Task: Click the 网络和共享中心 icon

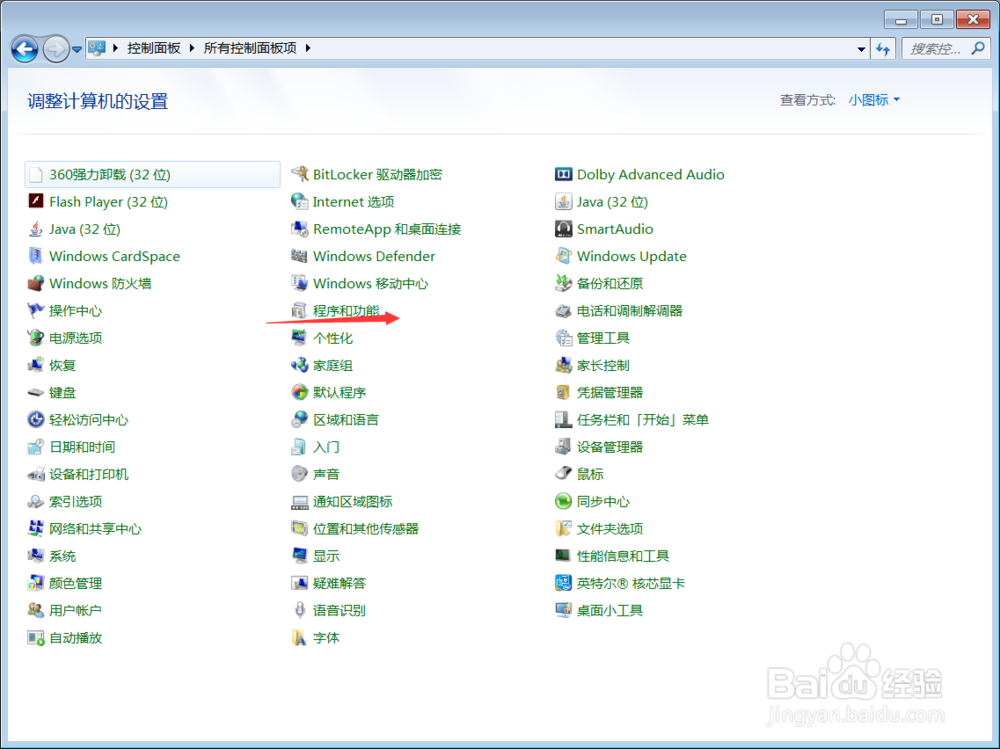Action: coord(36,528)
